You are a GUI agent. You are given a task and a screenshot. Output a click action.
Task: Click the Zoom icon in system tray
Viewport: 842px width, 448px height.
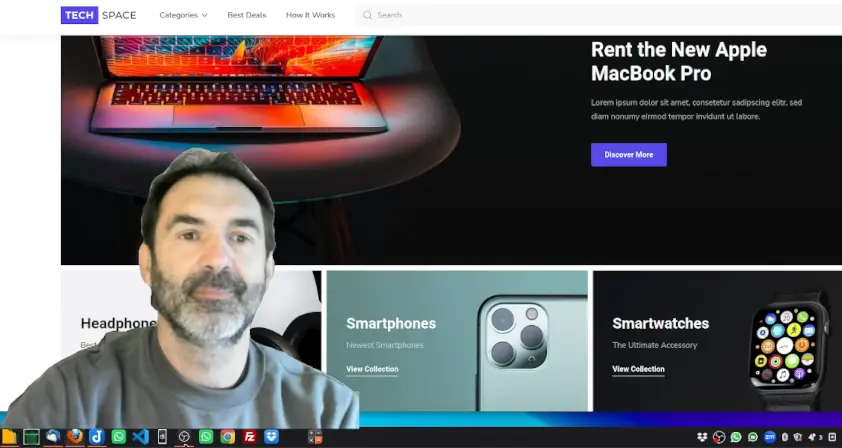click(770, 437)
